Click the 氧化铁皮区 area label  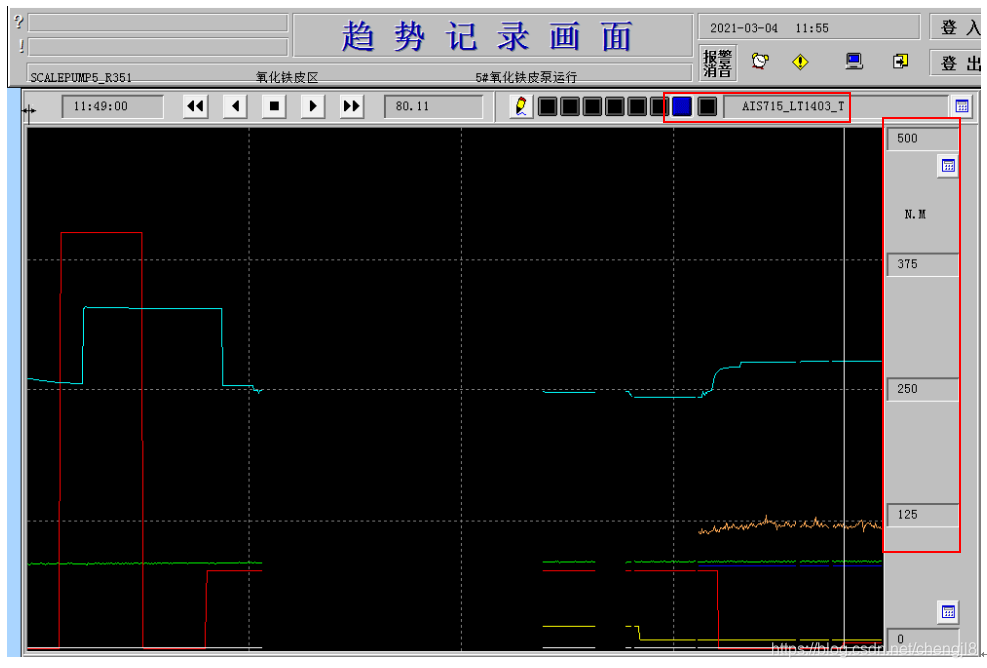pos(287,77)
